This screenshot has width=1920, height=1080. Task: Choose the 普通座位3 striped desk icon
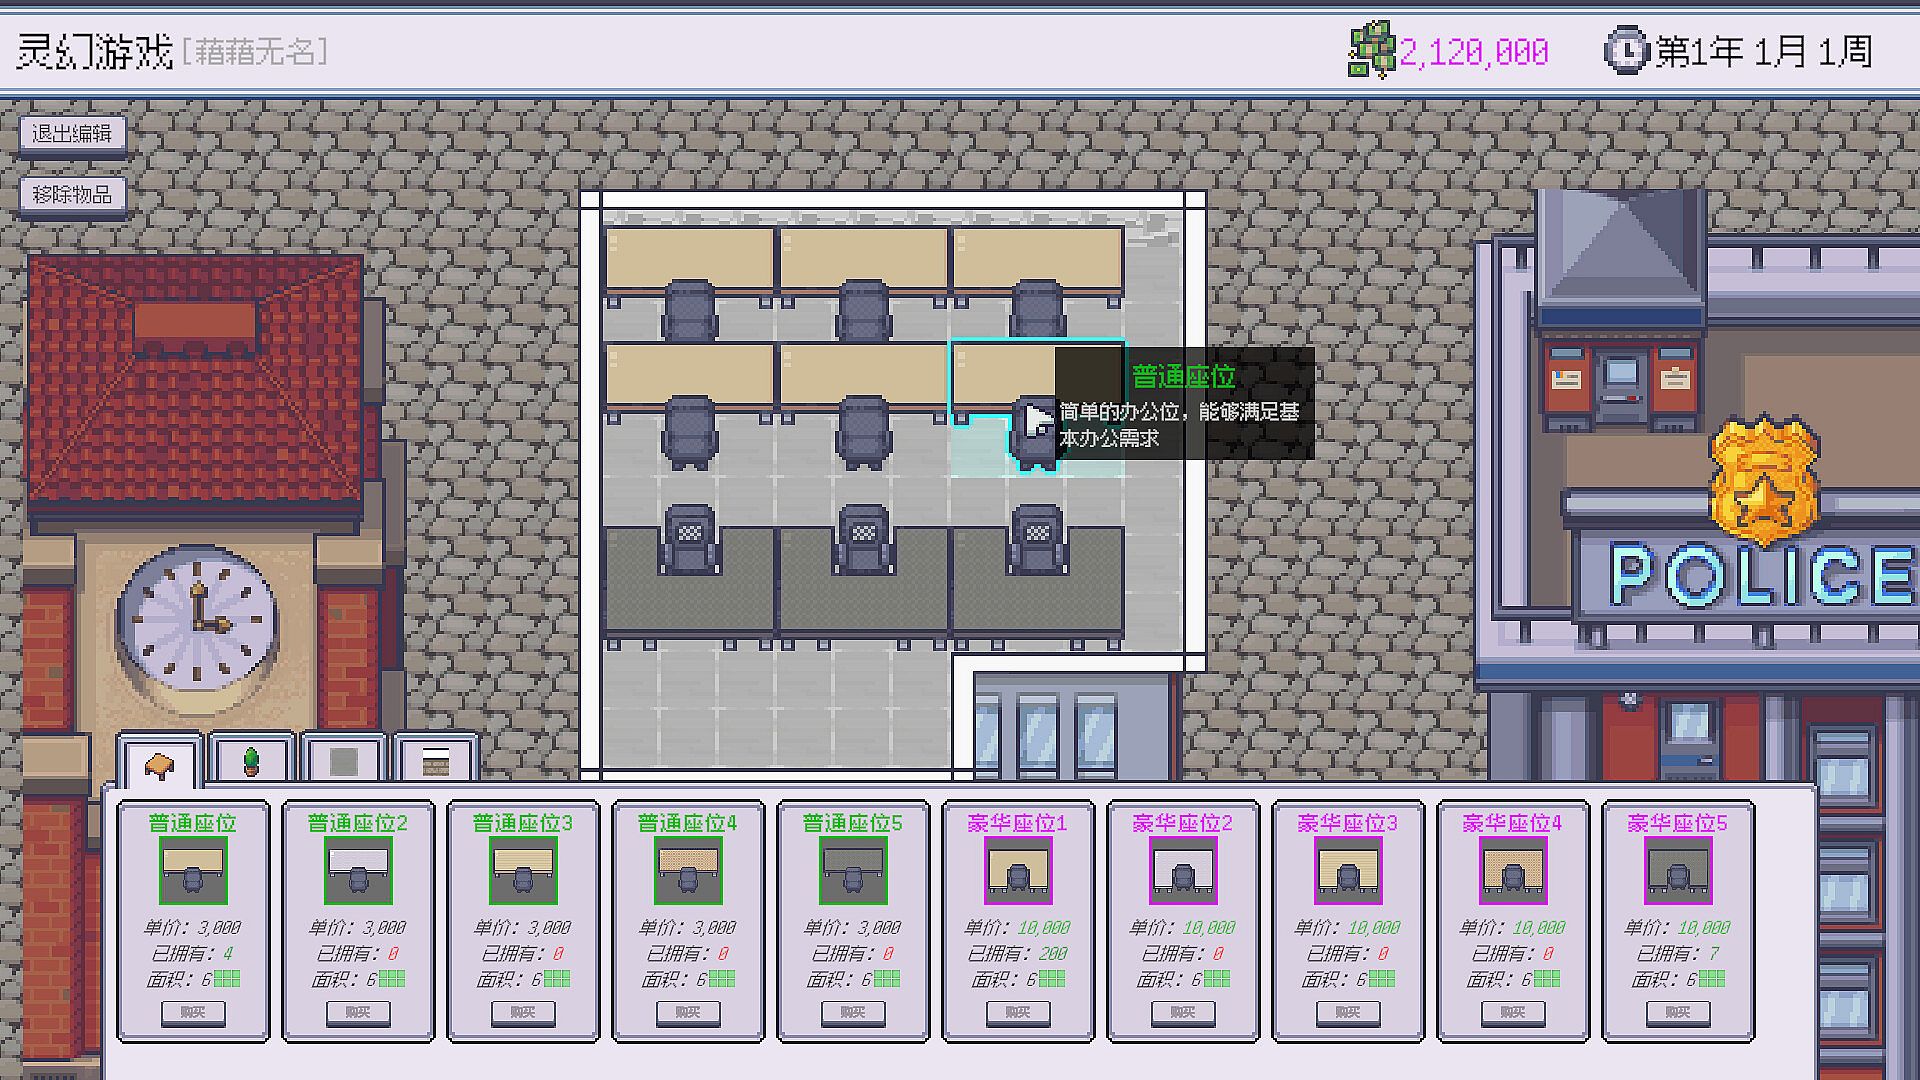point(523,871)
